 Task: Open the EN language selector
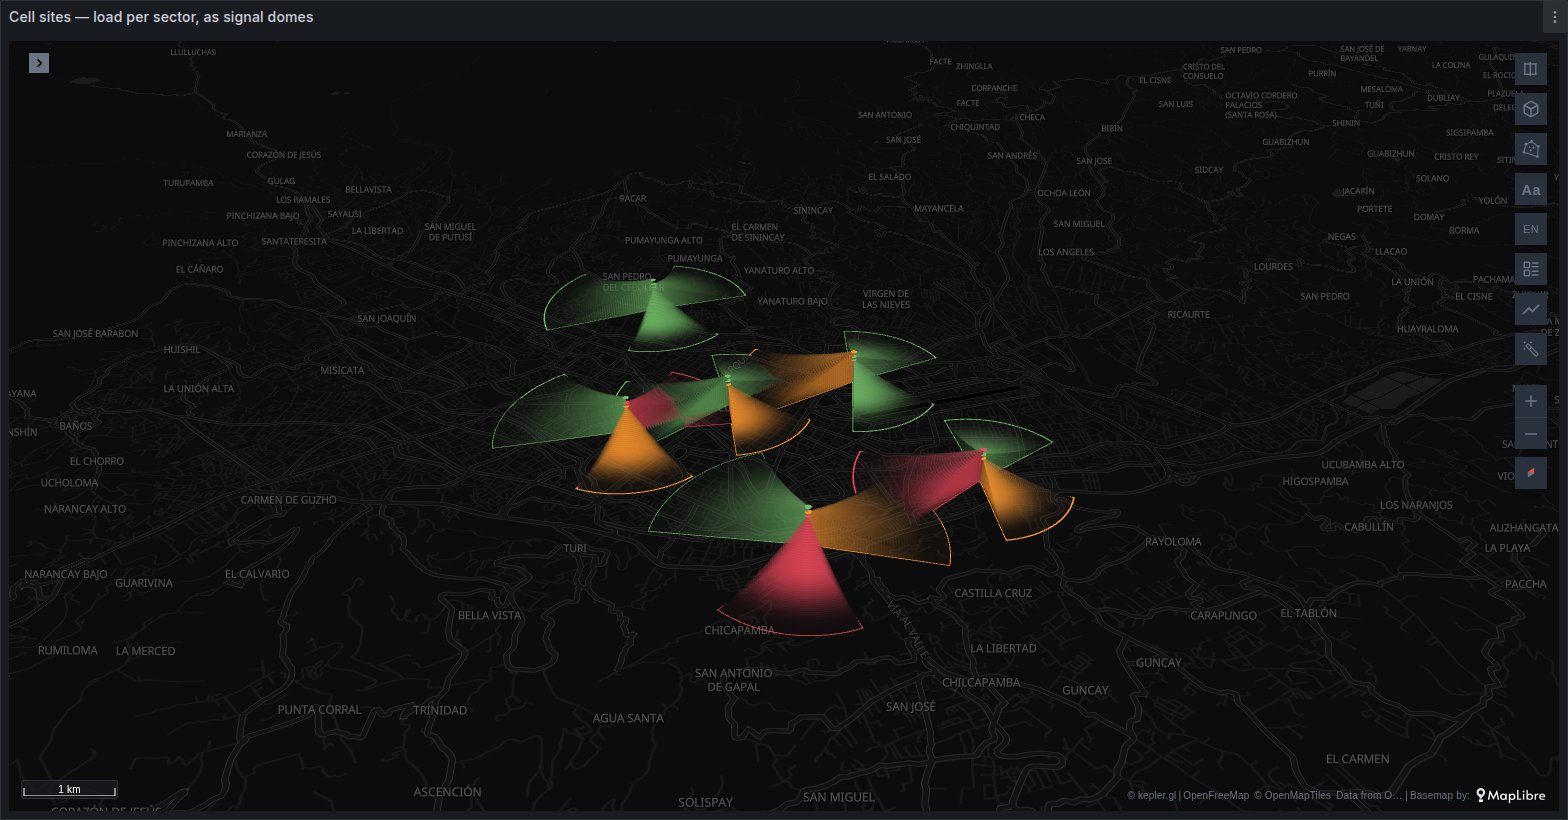pos(1531,229)
